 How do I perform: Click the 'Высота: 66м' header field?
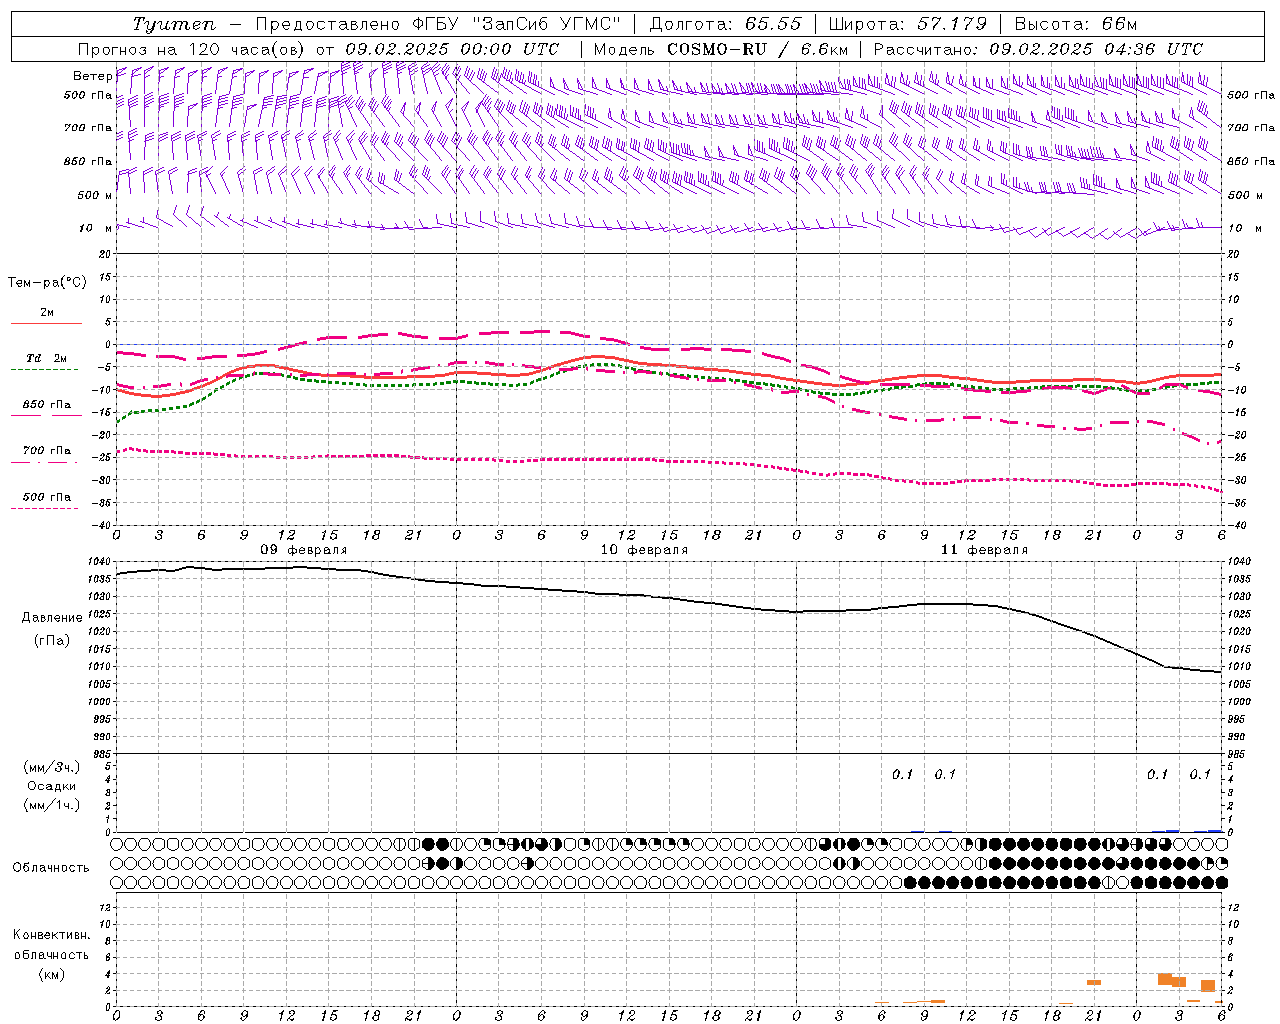[x=1076, y=24]
